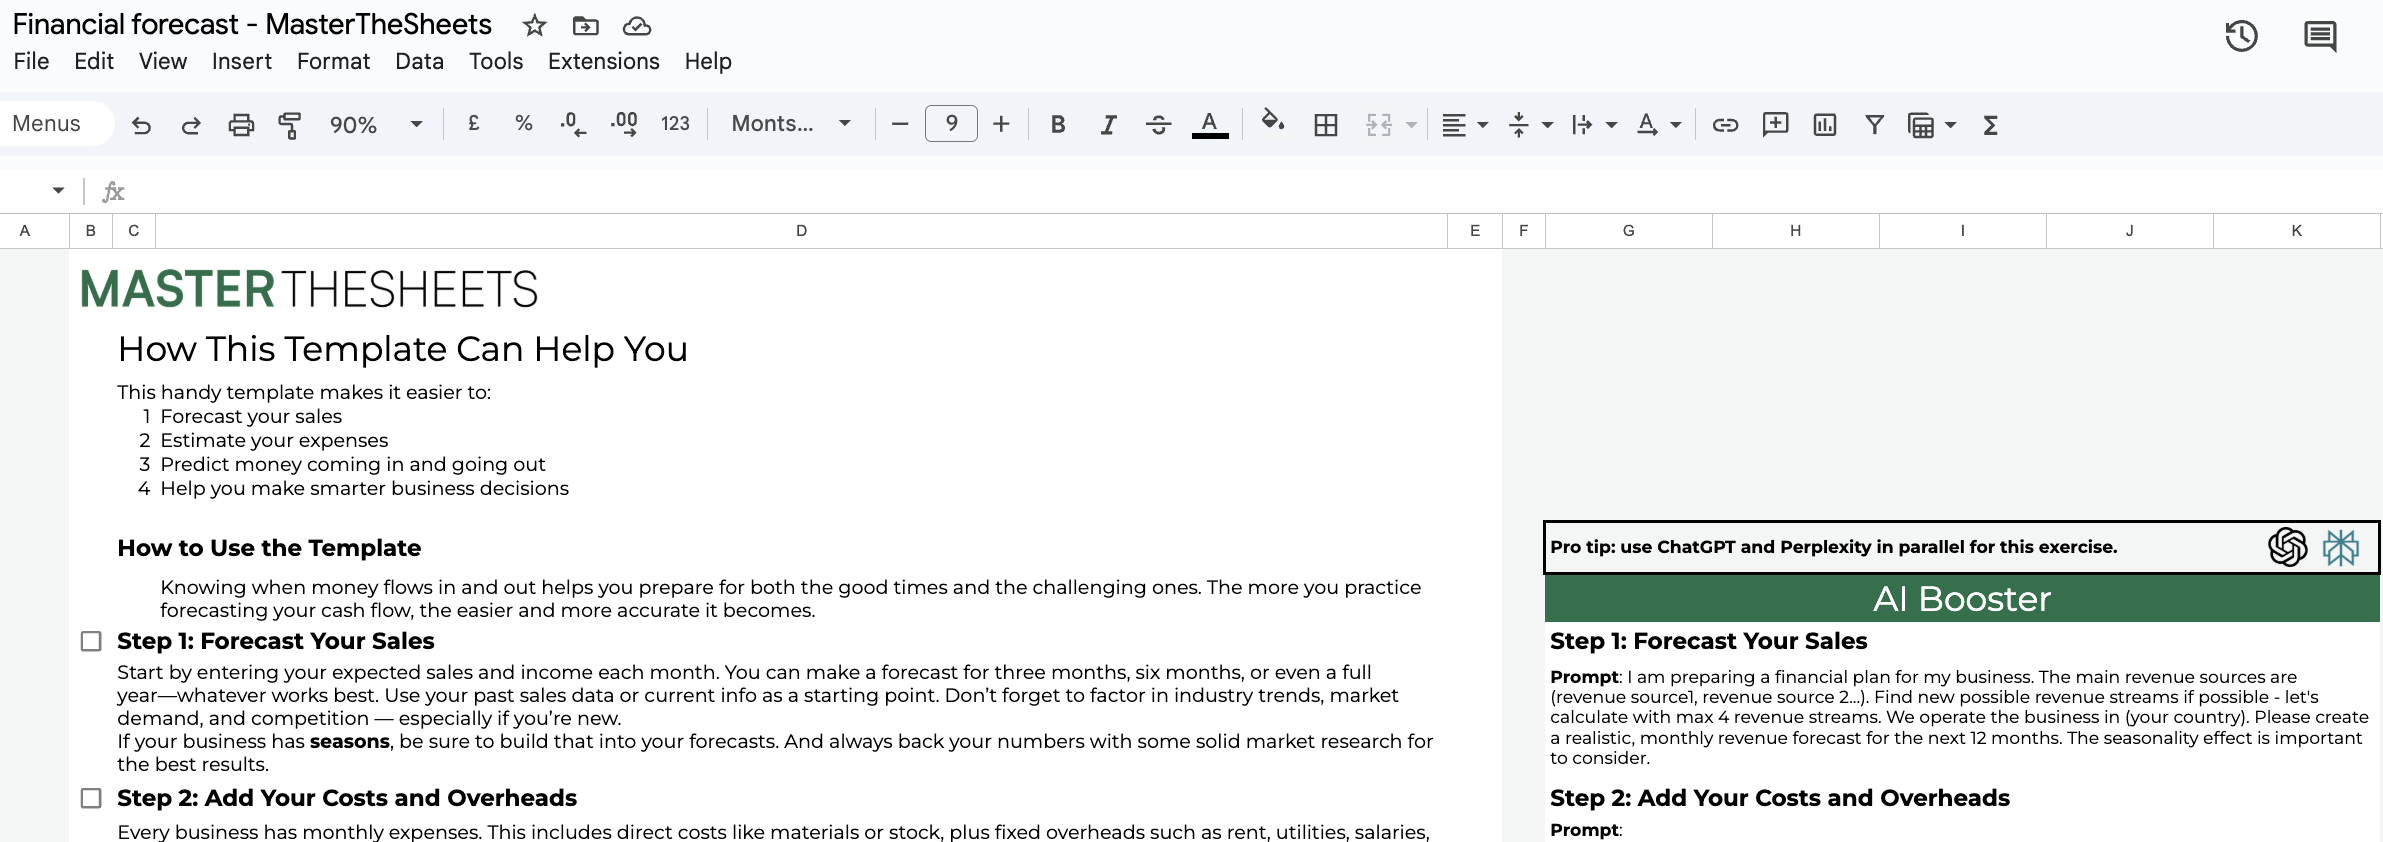Click the create filter funnel icon

[x=1874, y=125]
